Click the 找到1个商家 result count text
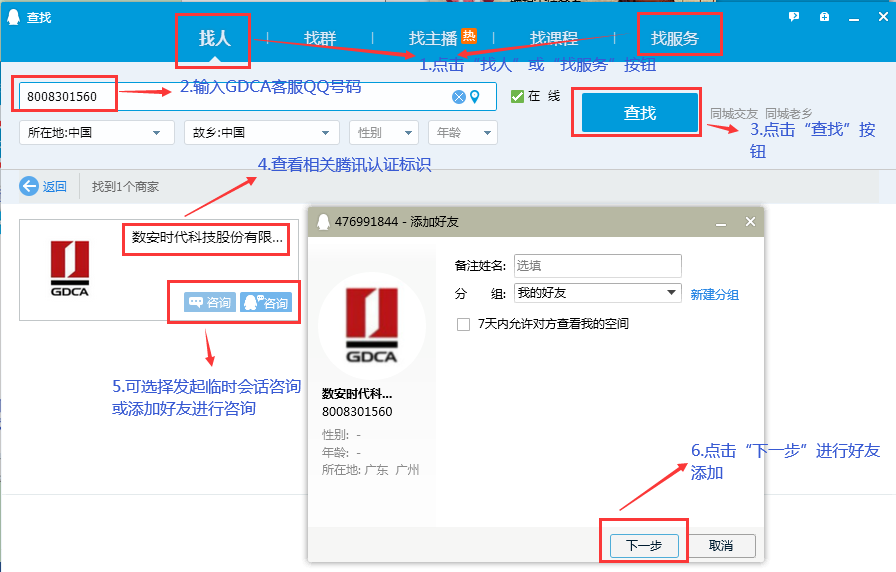 tap(125, 187)
